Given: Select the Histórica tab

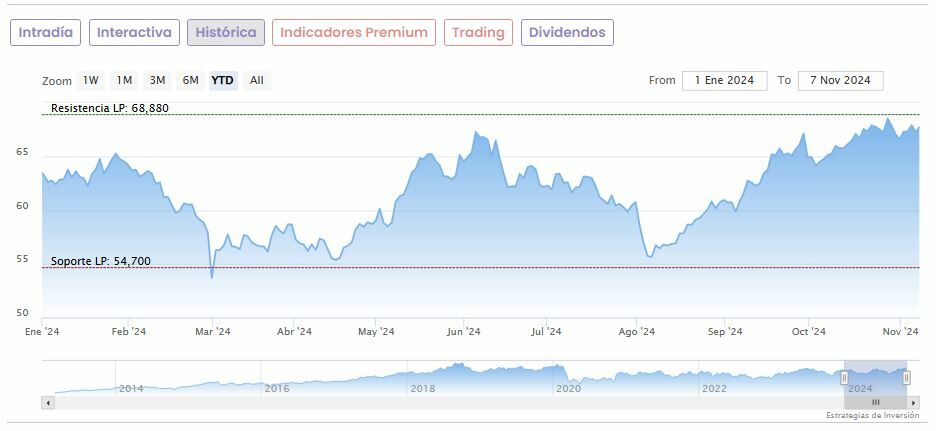Looking at the screenshot, I should pos(226,32).
